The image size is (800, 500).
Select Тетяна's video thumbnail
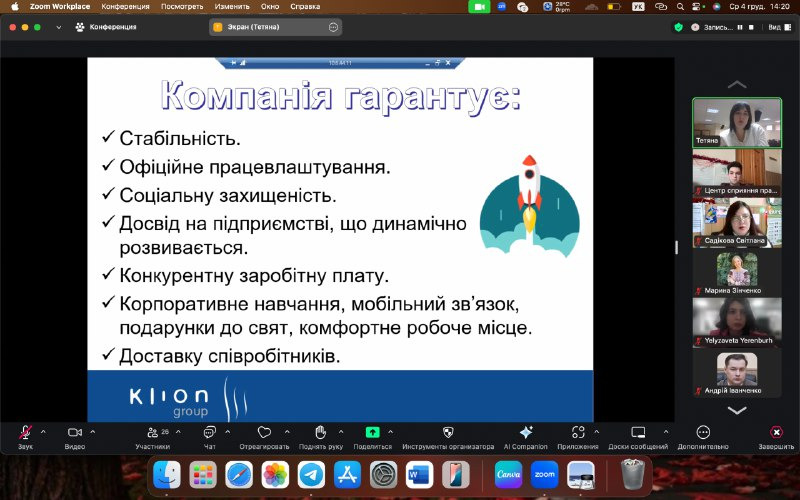tap(737, 122)
